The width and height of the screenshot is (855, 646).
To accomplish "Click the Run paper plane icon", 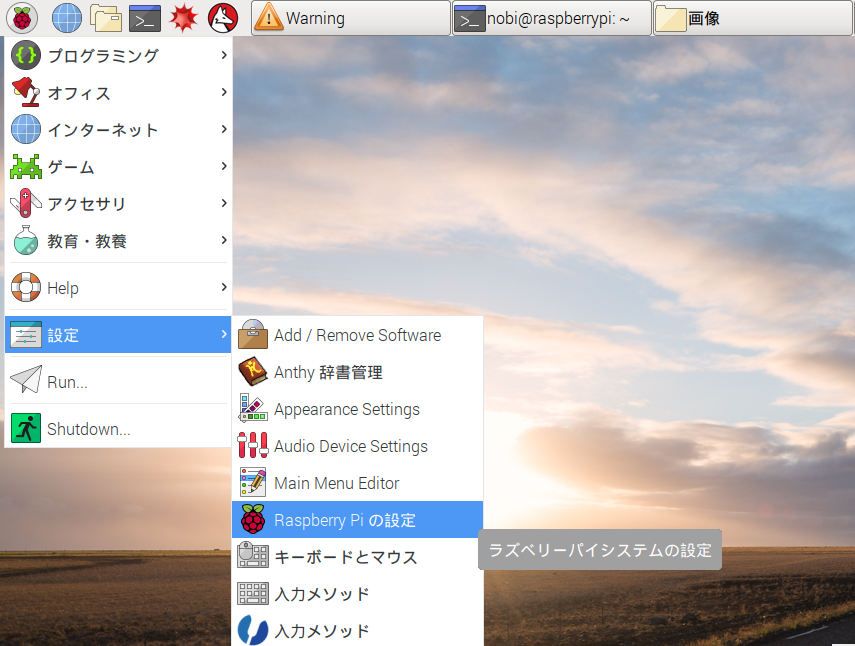I will click(26, 379).
